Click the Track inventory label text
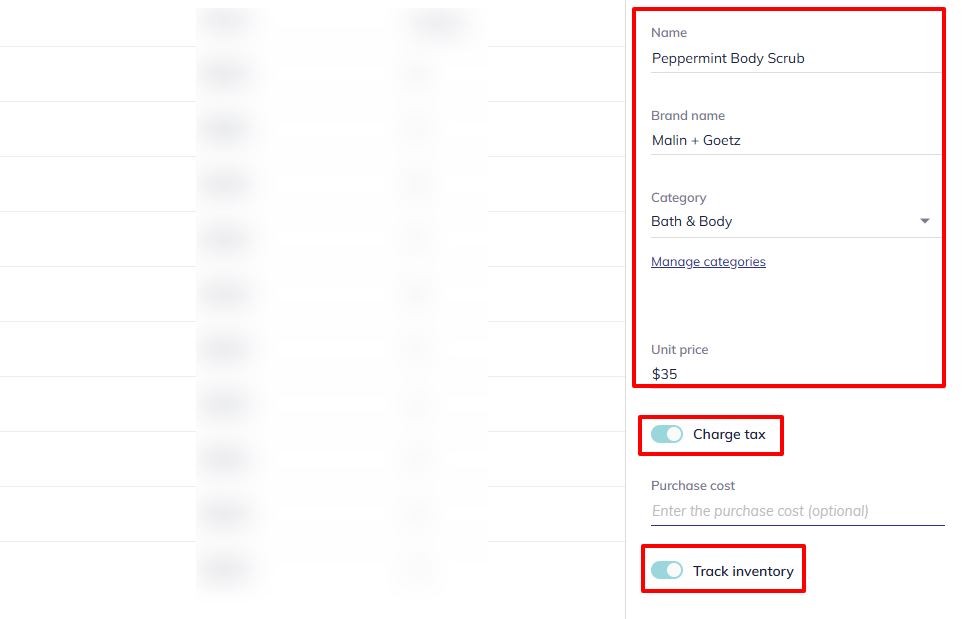 [x=743, y=571]
